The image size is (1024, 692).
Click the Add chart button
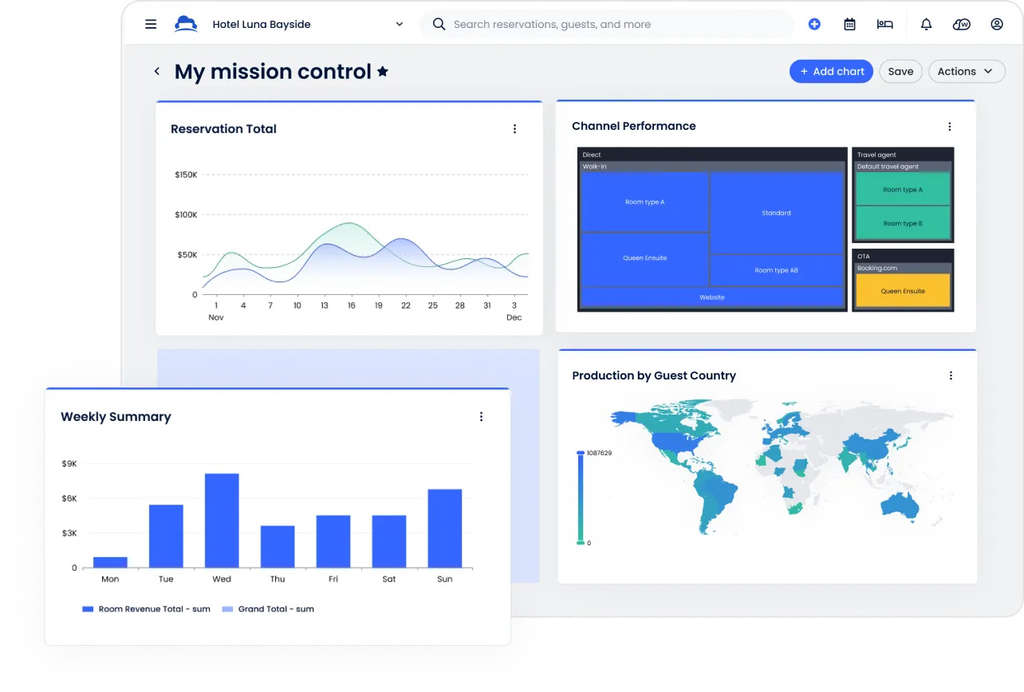[831, 71]
